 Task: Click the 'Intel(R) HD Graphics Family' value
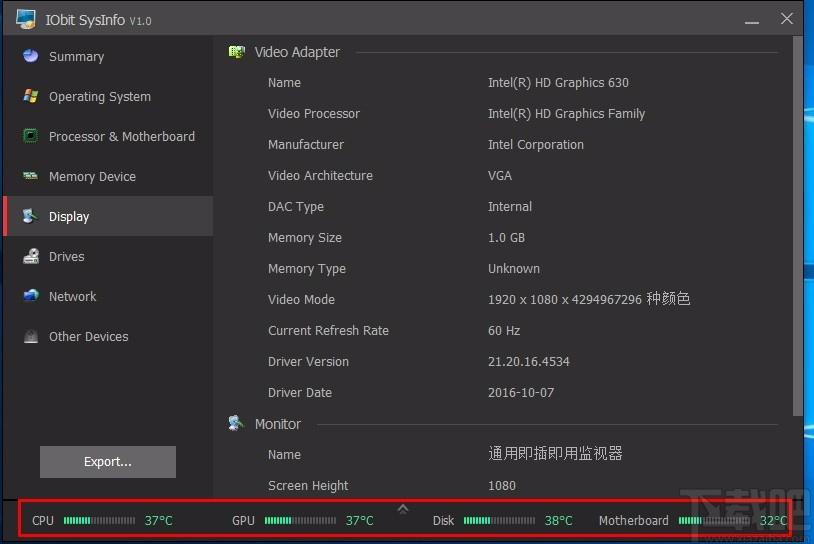[566, 114]
